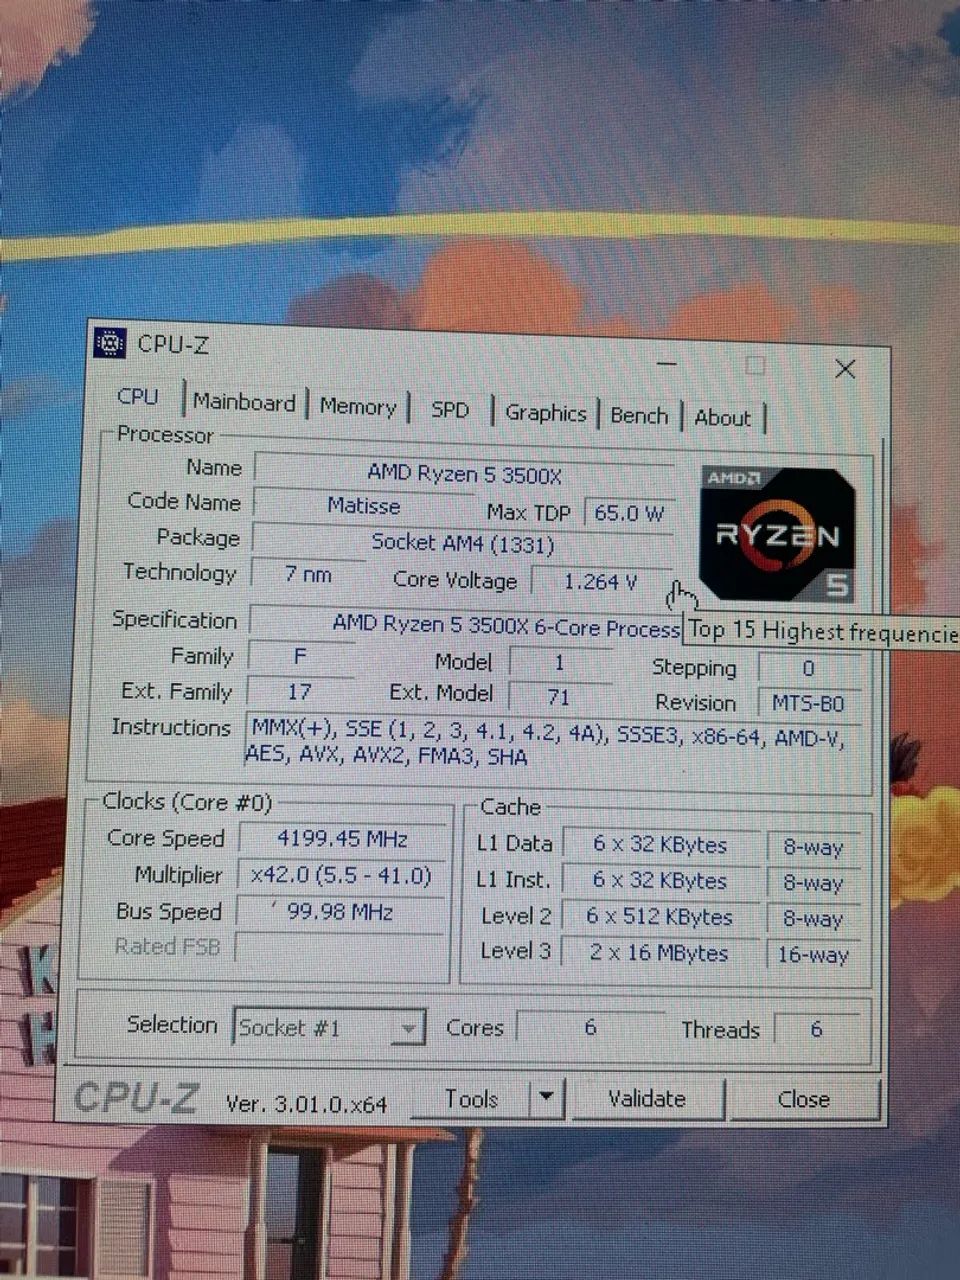Open the Mainboard tab

click(244, 402)
